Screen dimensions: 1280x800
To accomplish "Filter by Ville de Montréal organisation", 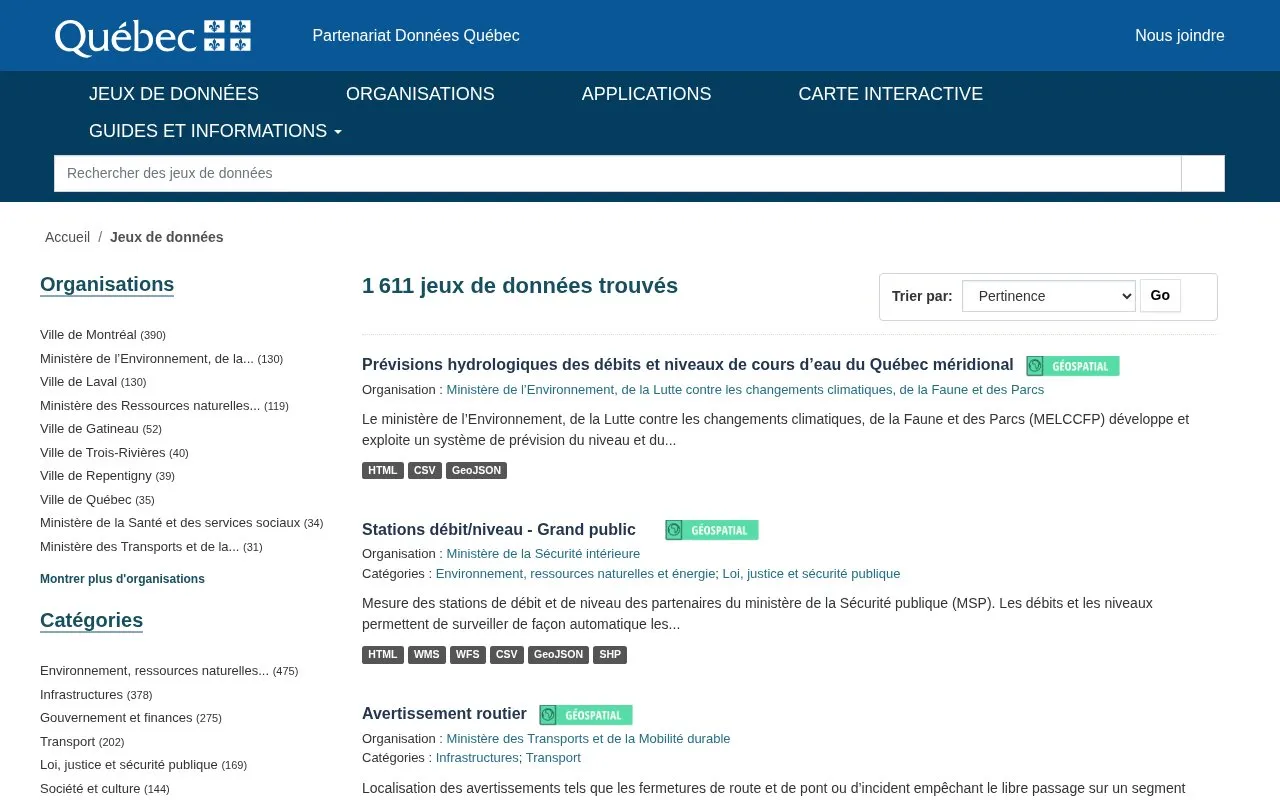I will [x=103, y=335].
